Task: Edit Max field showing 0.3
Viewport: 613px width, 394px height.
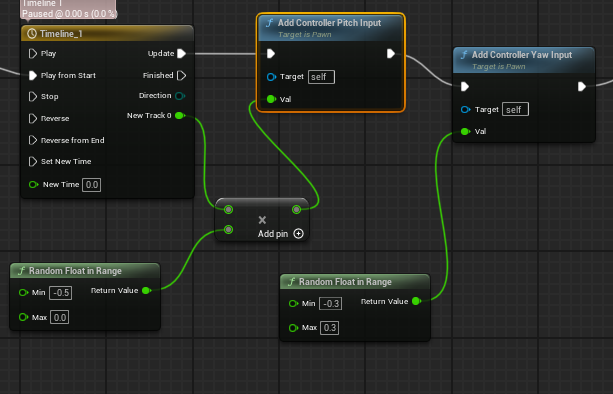Action: 330,328
